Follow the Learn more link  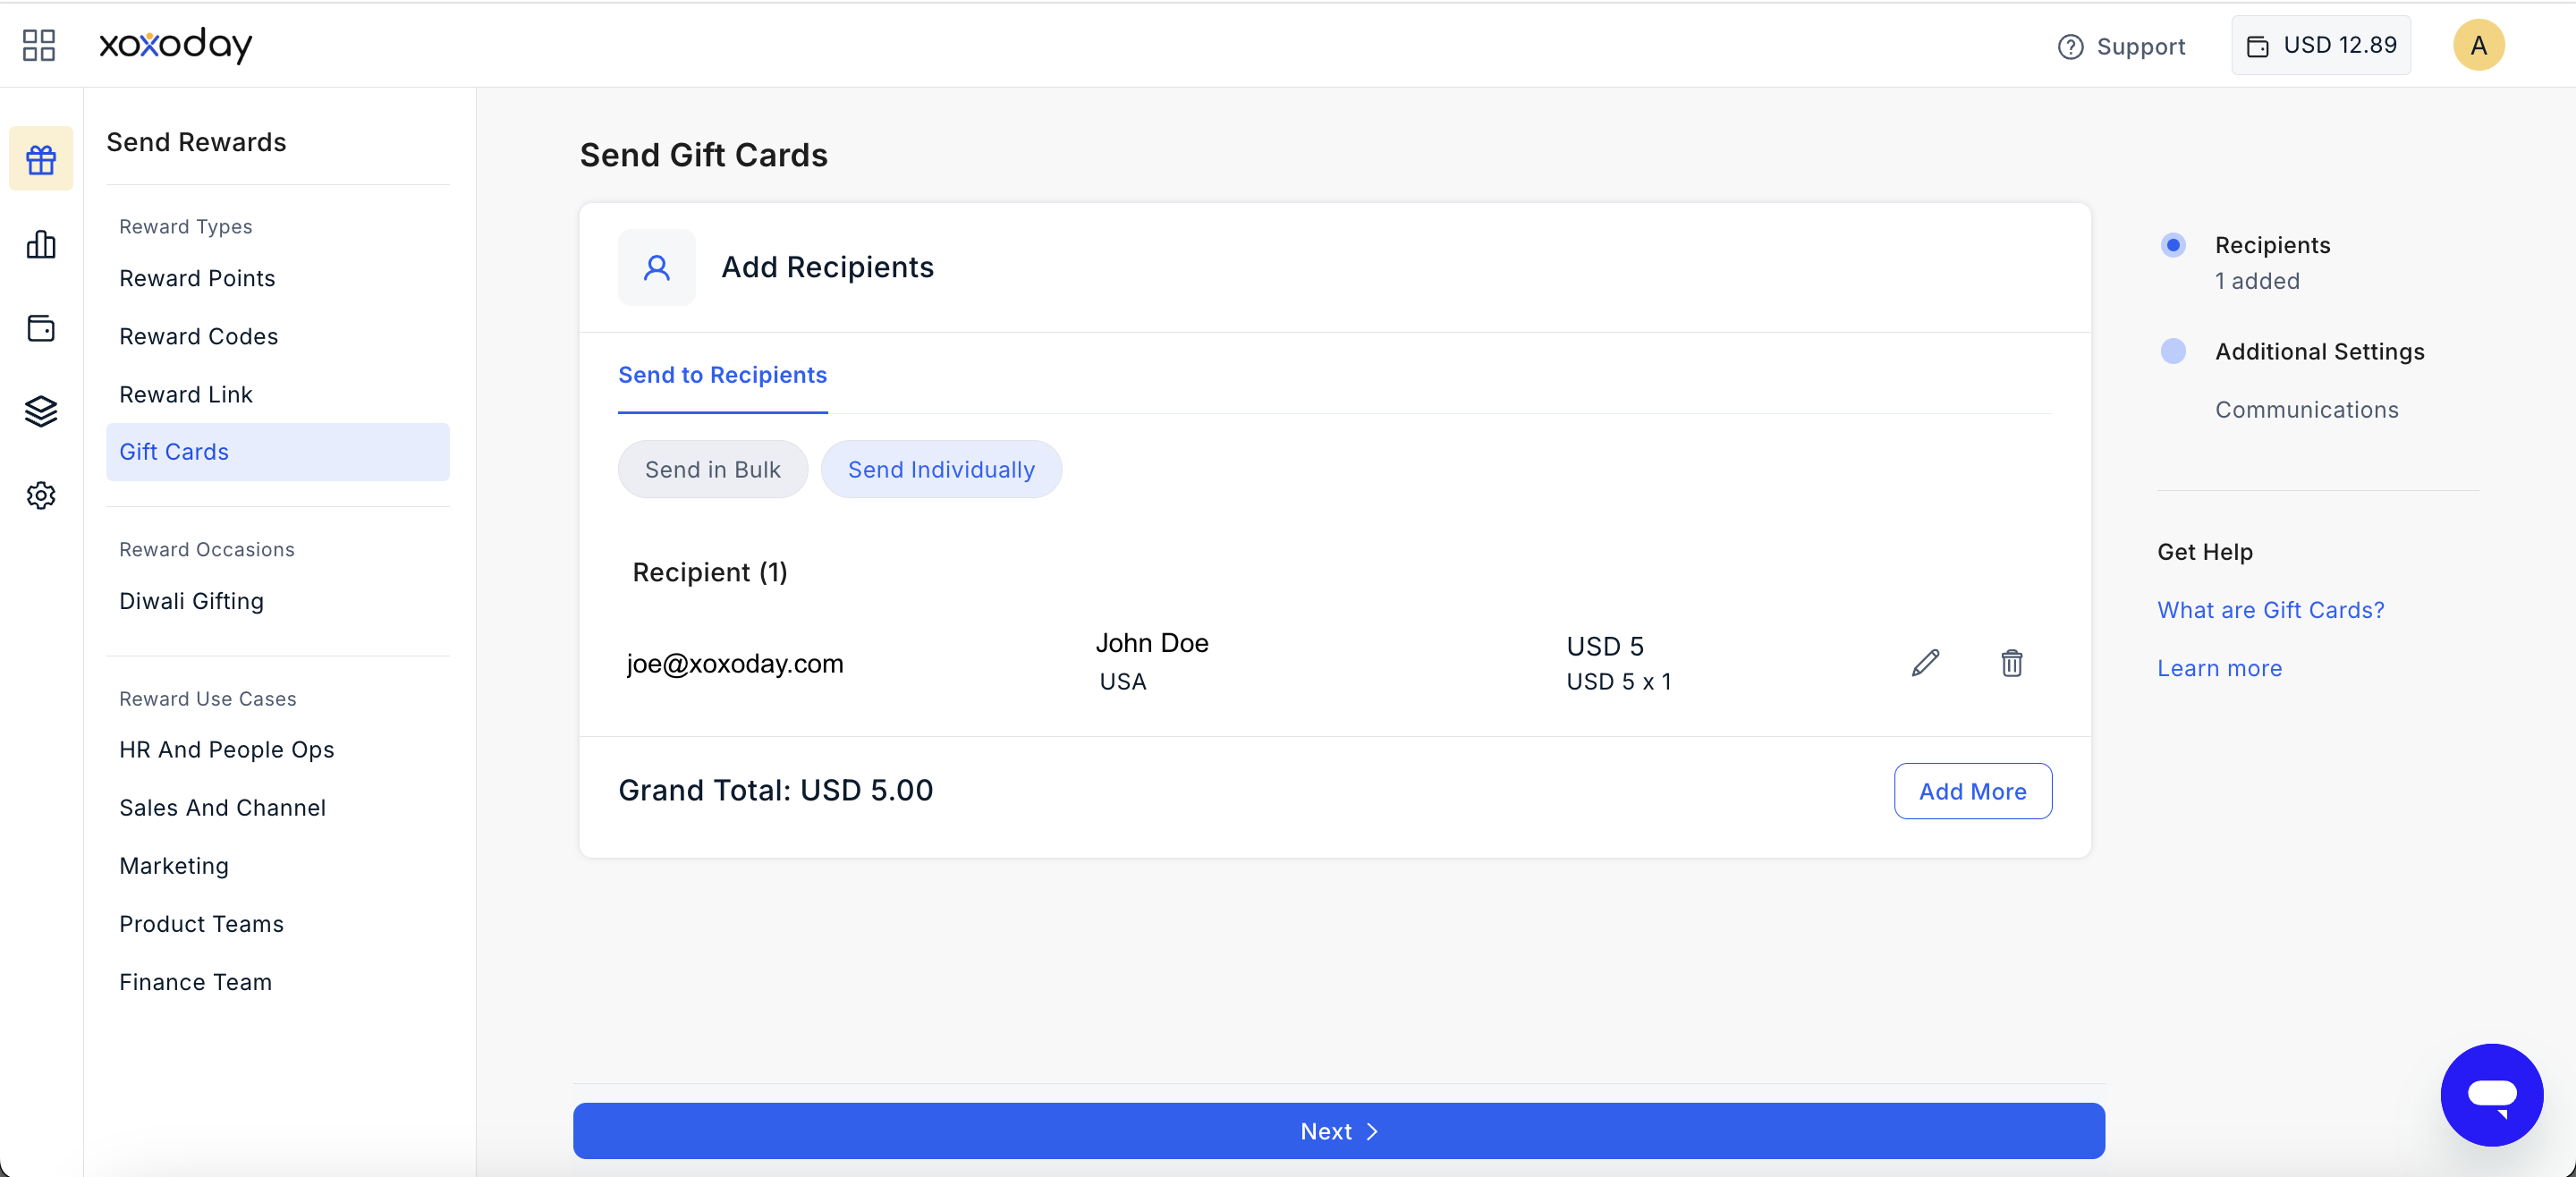pos(2219,668)
